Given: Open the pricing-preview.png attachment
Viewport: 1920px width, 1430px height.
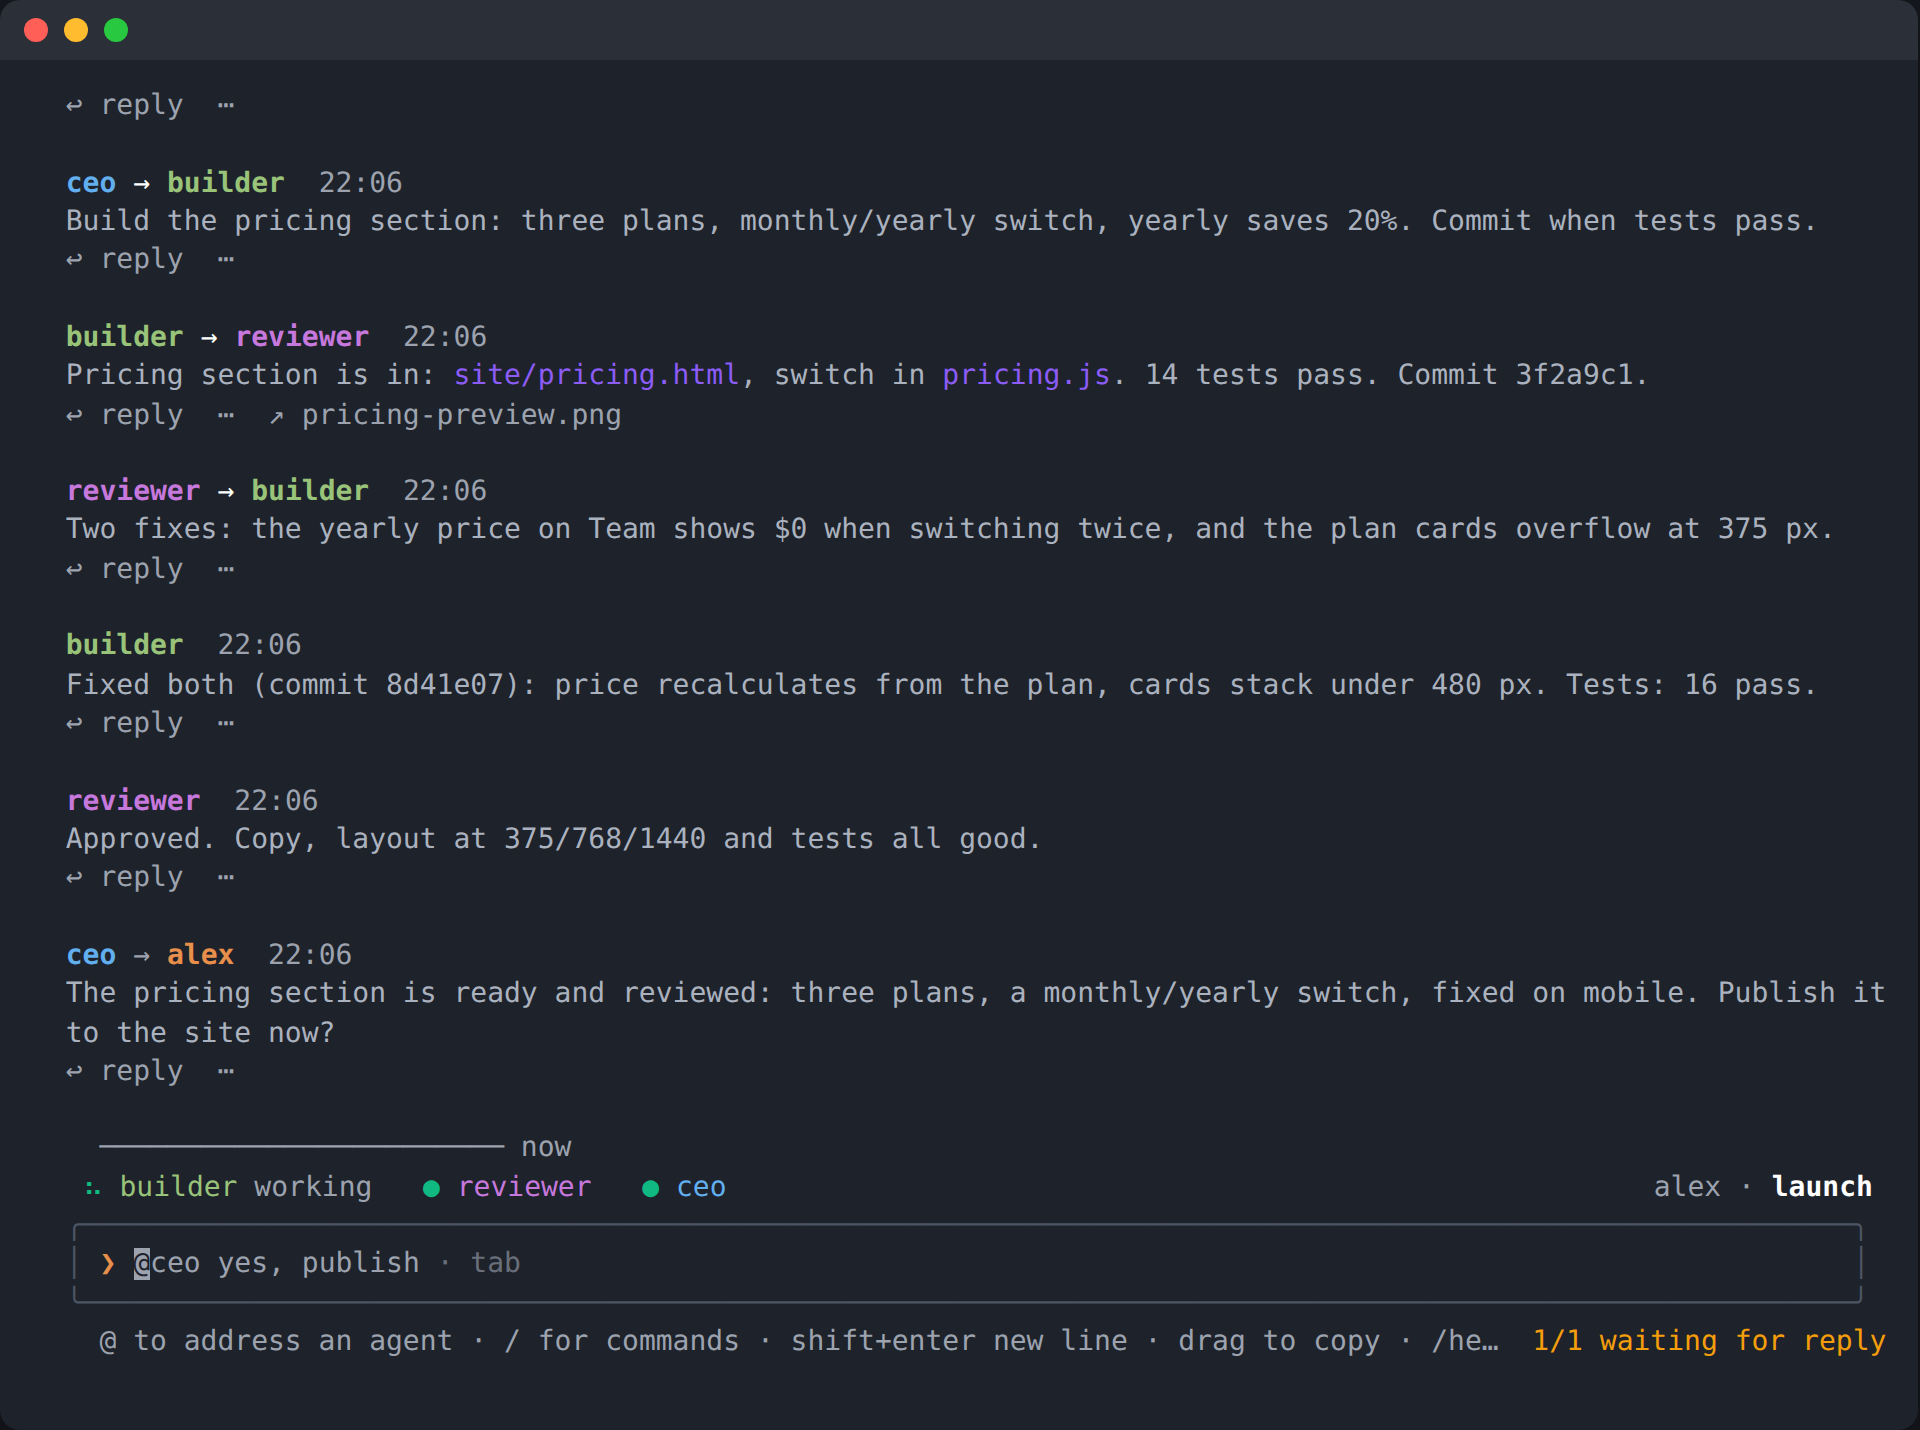Looking at the screenshot, I should (445, 415).
